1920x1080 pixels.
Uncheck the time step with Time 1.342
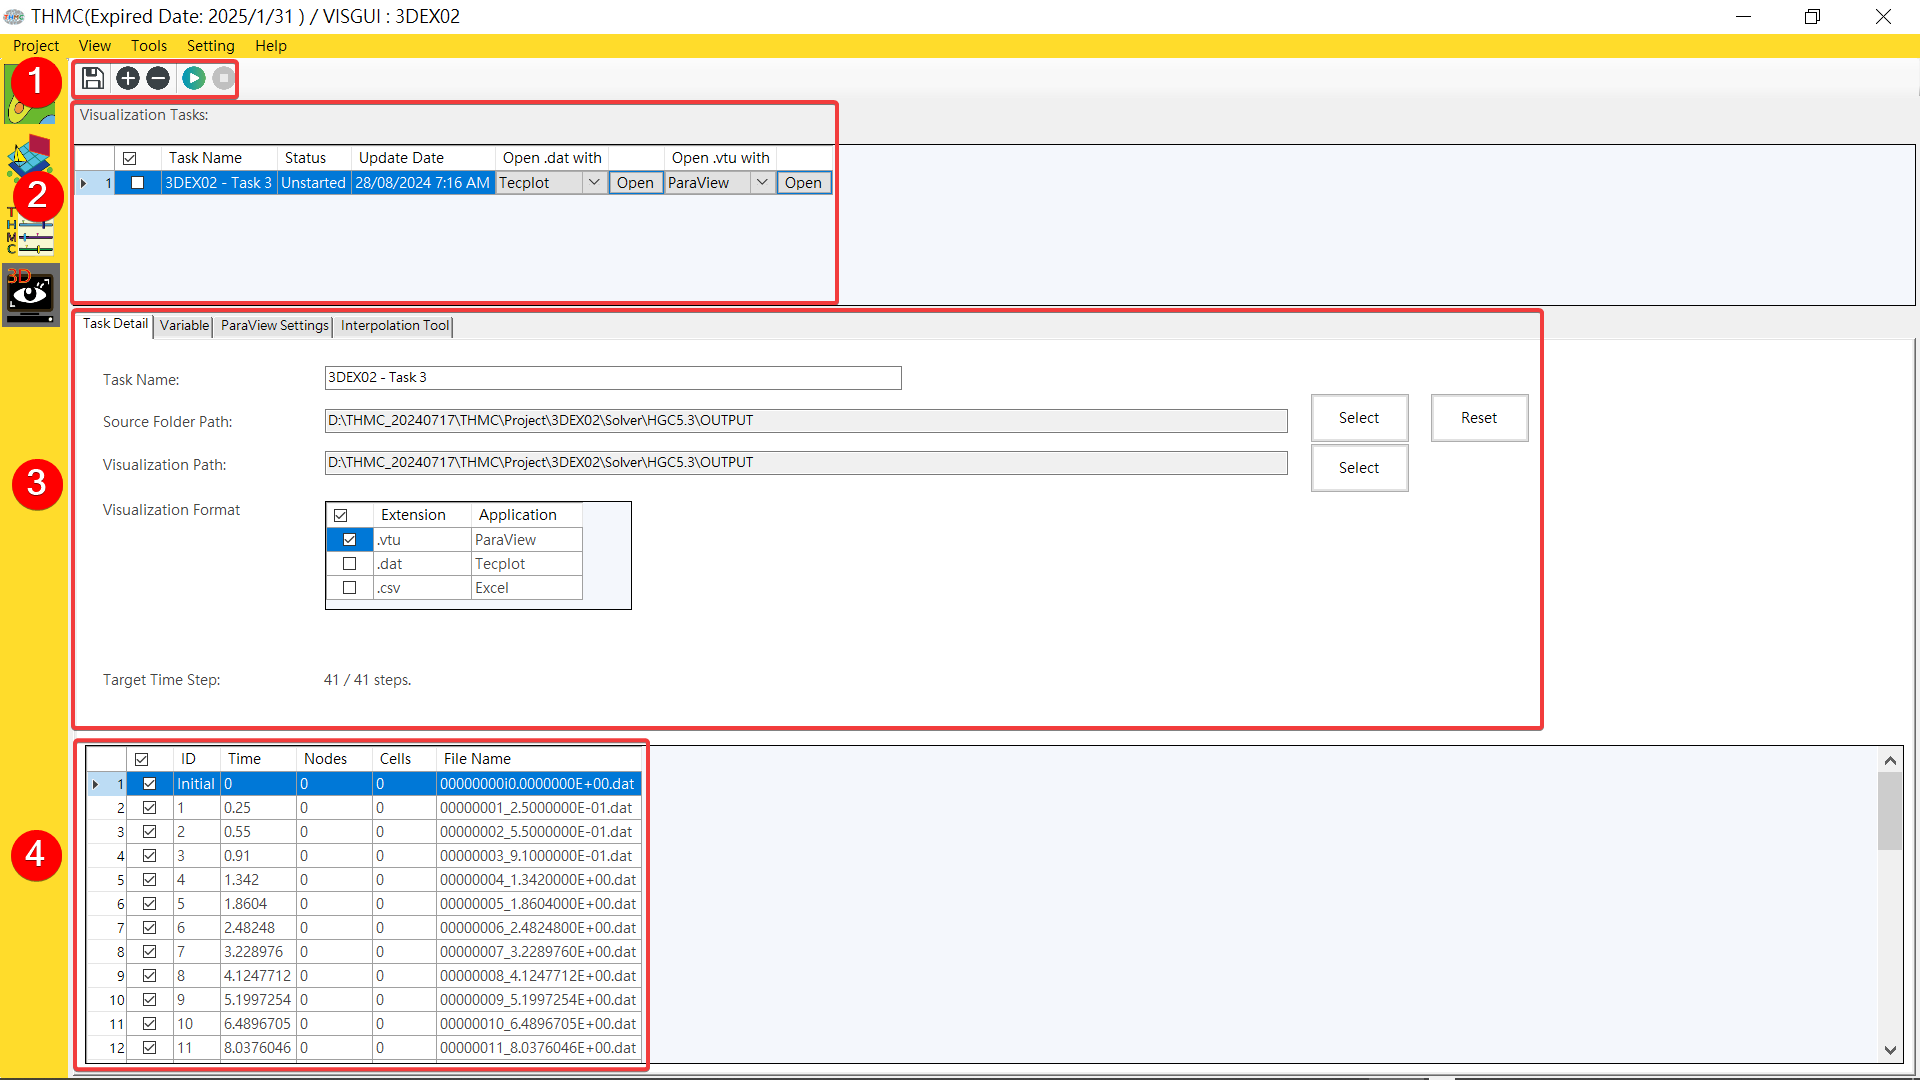tap(150, 880)
